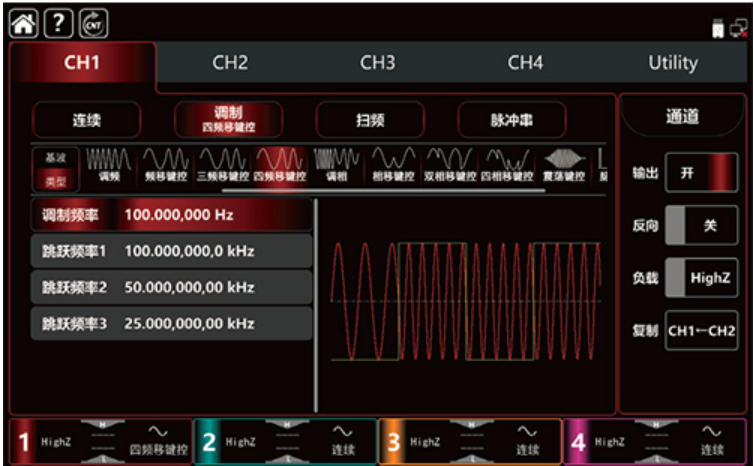Select 调相 phase modulation waveform icon
This screenshot has height=466, width=754.
coord(337,165)
